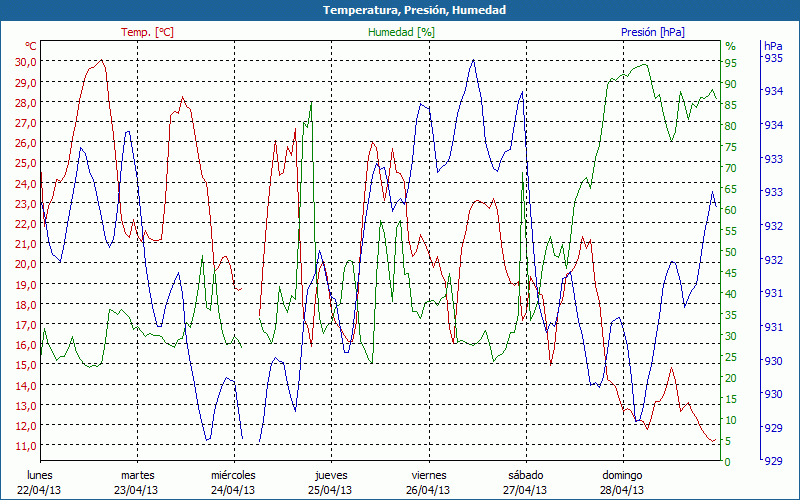Click the 935 pressure axis tick

click(x=773, y=58)
